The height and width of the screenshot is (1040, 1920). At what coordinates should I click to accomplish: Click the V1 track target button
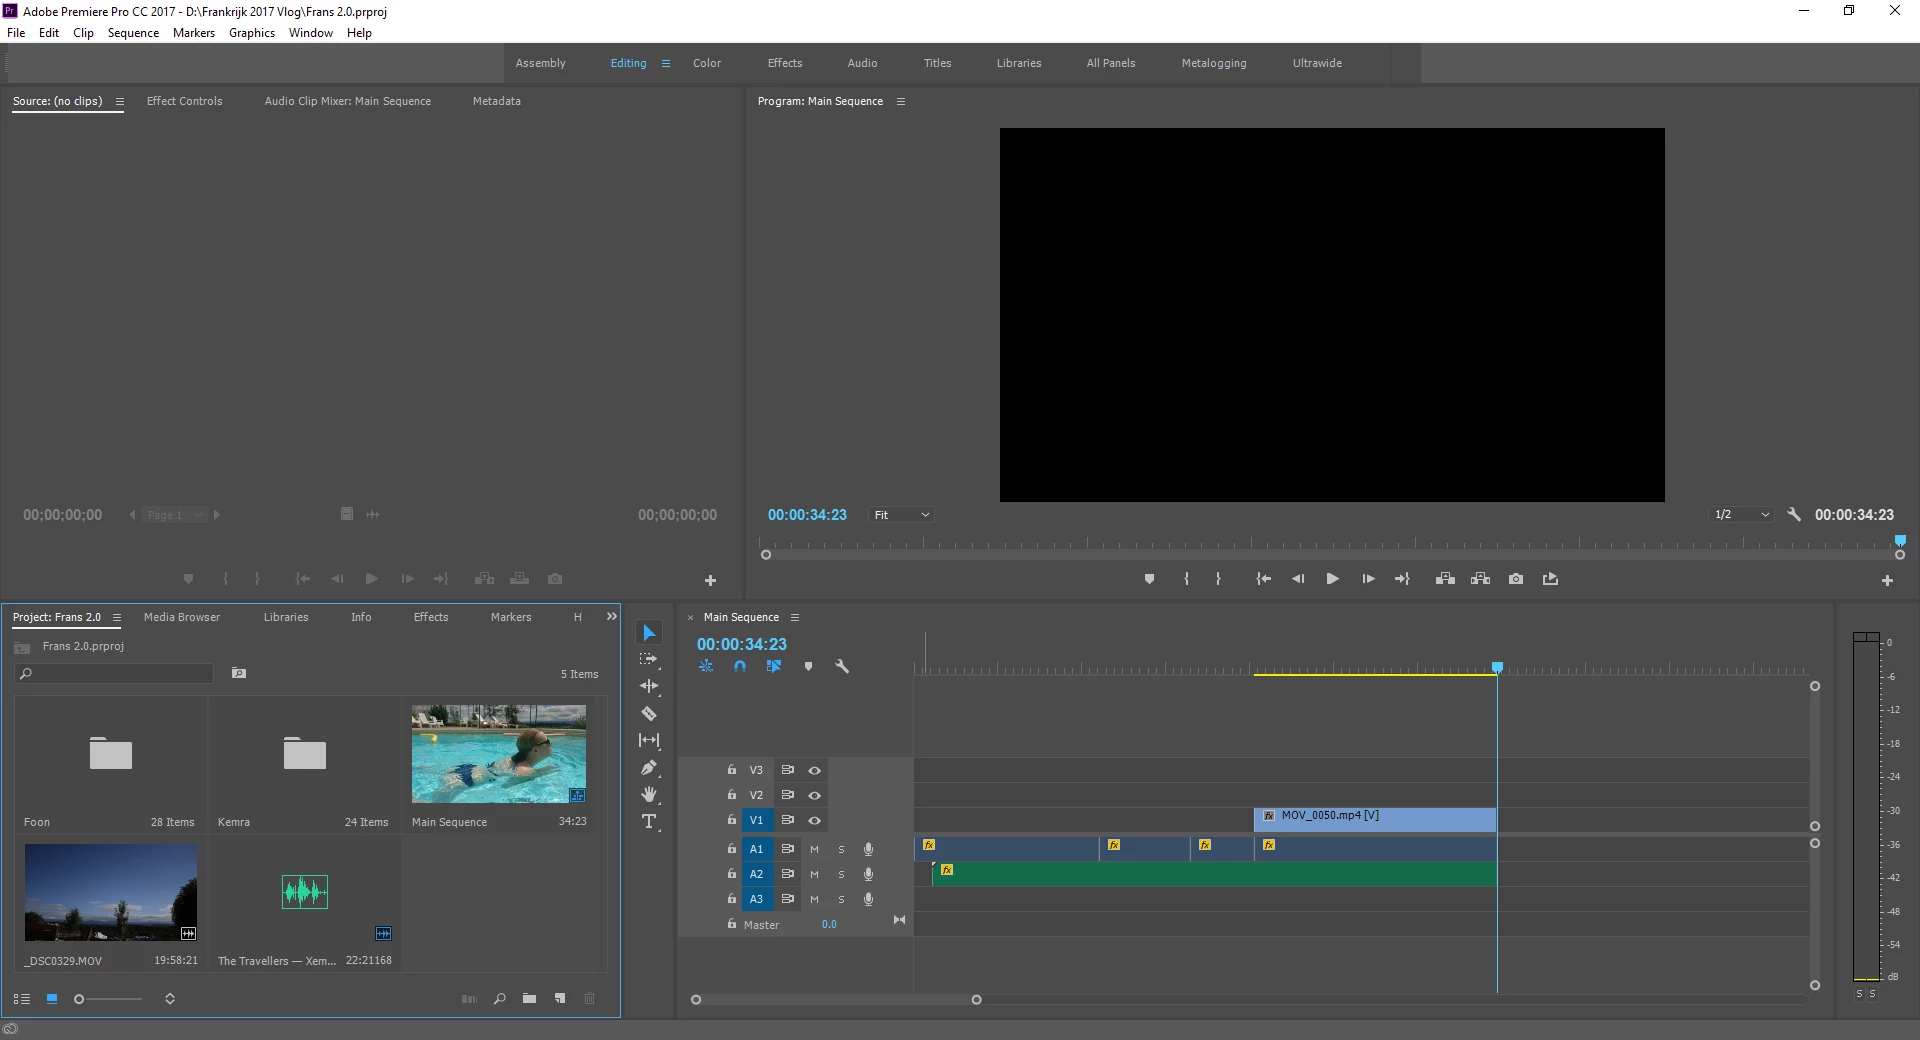756,820
